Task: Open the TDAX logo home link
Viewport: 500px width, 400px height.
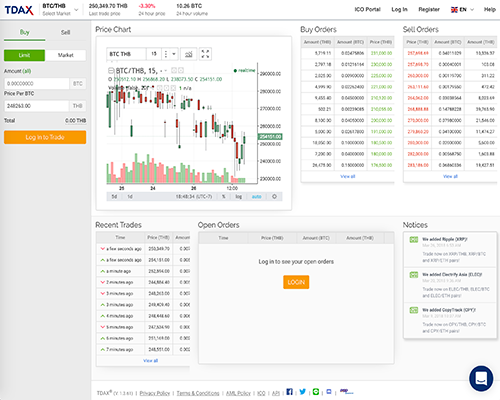Action: pos(19,10)
